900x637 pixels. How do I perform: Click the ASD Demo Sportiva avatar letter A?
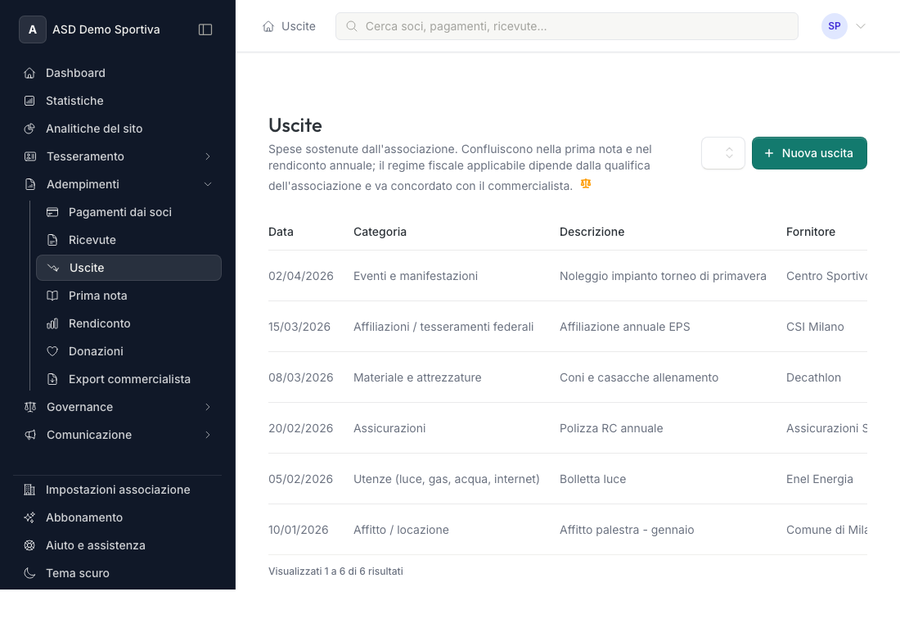[x=33, y=30]
